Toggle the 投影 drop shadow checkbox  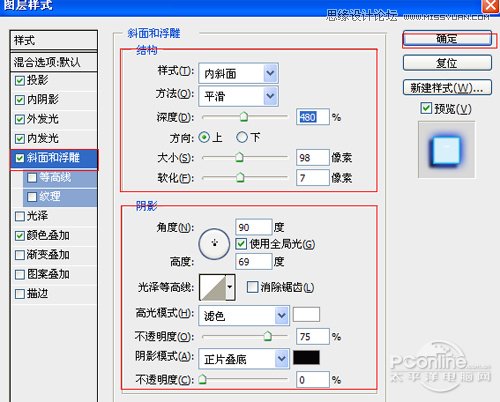click(20, 80)
